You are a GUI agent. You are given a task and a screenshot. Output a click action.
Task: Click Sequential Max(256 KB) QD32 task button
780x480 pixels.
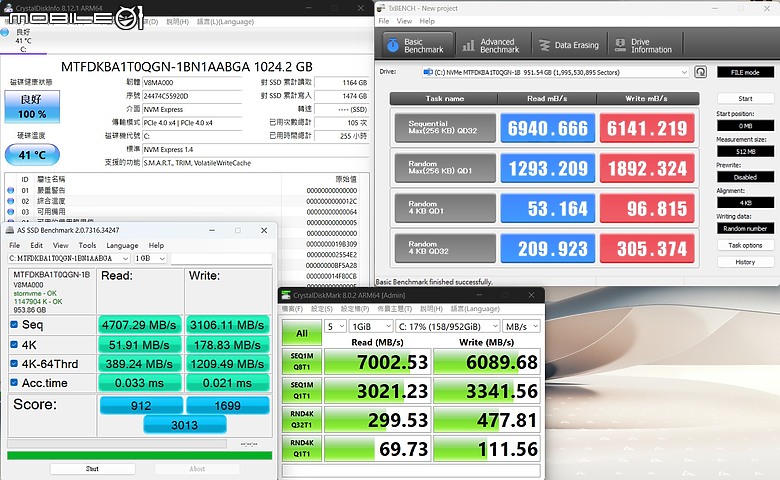point(445,128)
